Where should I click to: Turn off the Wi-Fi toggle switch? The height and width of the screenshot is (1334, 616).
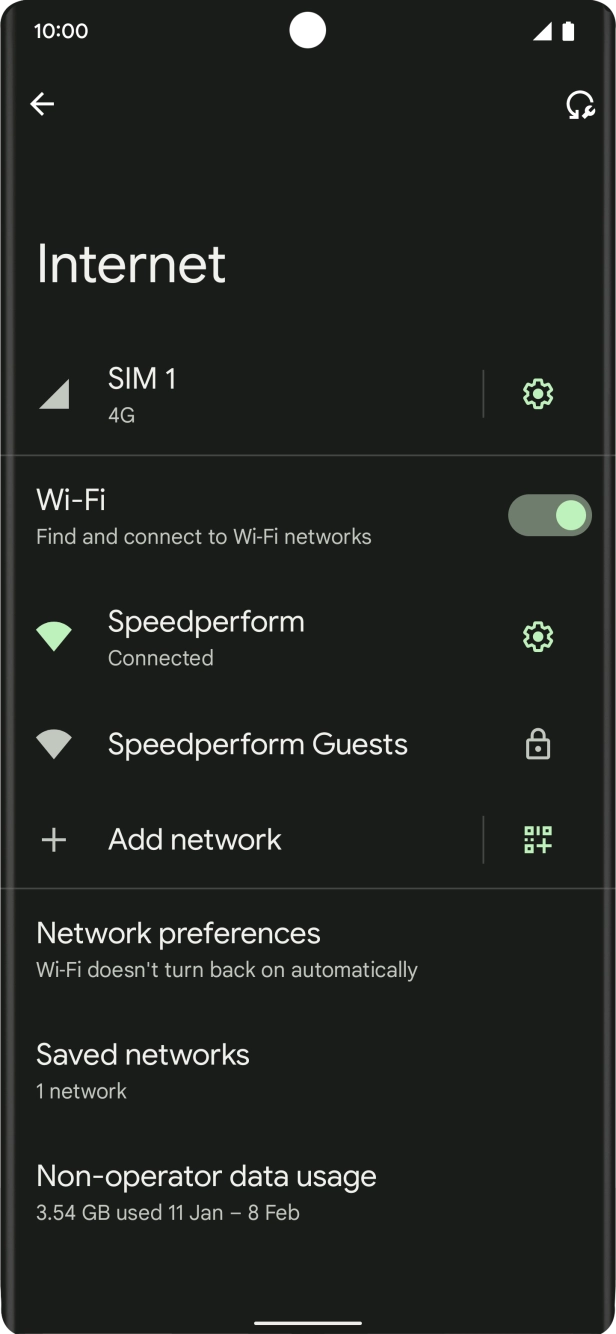click(550, 516)
